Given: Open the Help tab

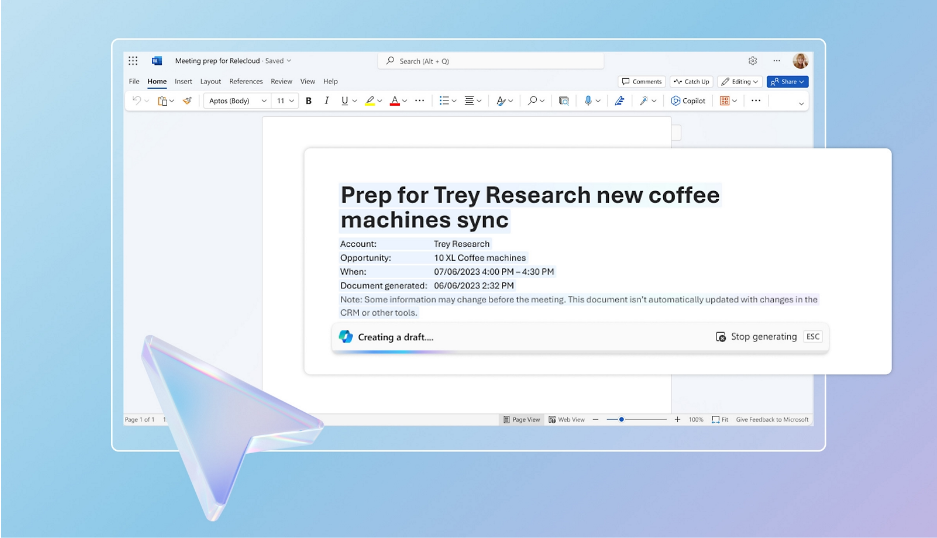Looking at the screenshot, I should [x=330, y=81].
